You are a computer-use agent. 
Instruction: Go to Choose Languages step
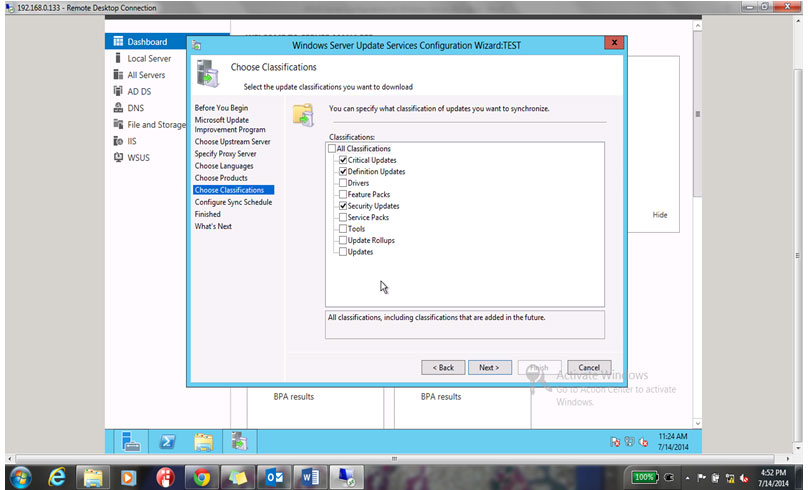(x=224, y=166)
